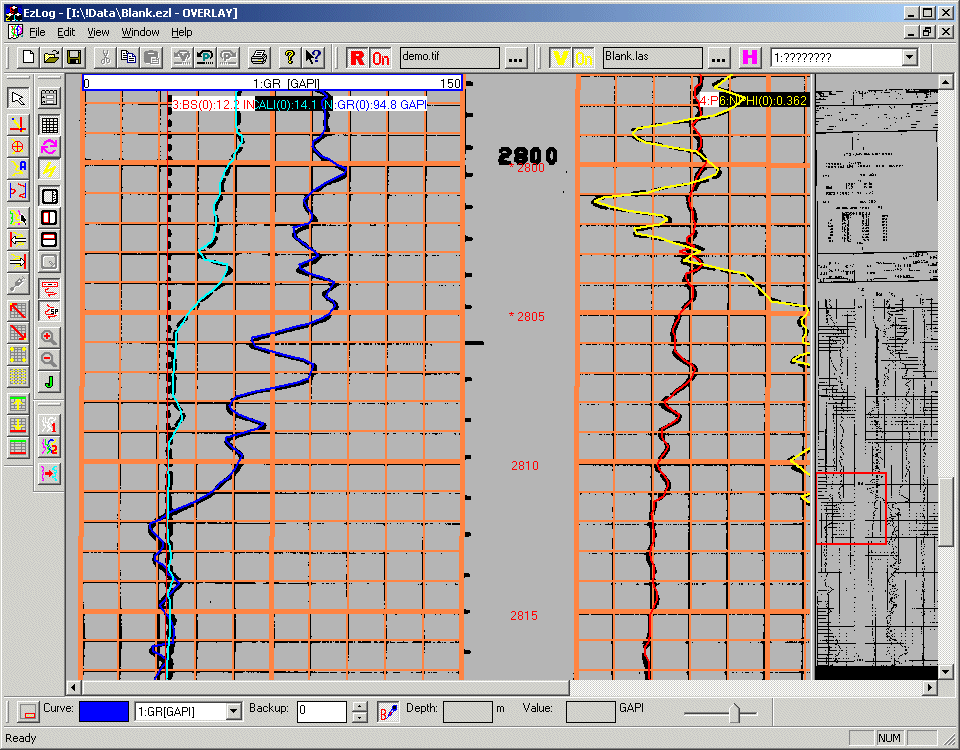960x750 pixels.
Task: Click browse button next to Blank.las
Action: (718, 58)
